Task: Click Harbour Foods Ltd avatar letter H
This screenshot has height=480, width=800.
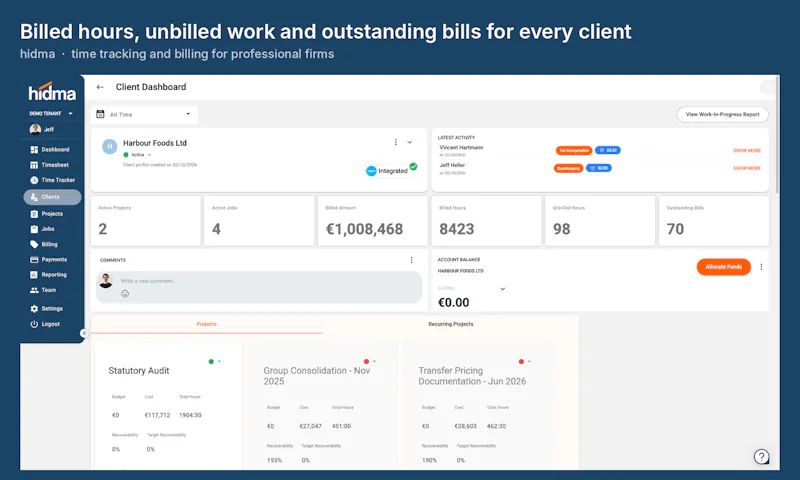Action: 110,146
